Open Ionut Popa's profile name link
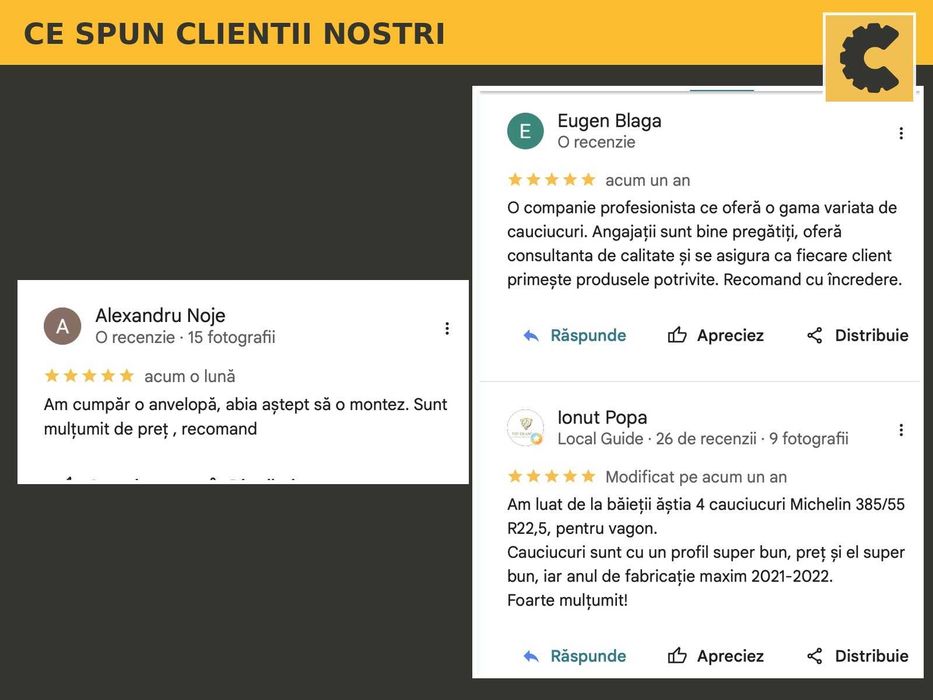Viewport: 933px width, 700px height. point(602,417)
